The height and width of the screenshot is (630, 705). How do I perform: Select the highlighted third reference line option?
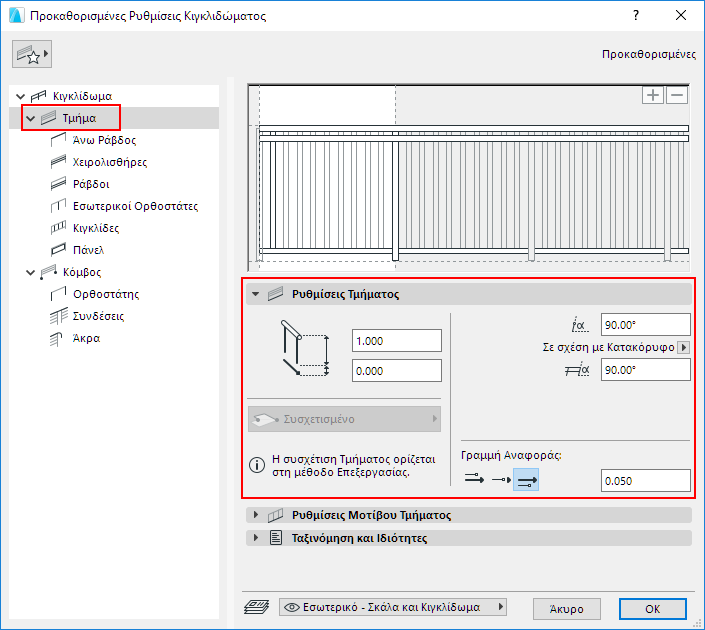[x=526, y=480]
